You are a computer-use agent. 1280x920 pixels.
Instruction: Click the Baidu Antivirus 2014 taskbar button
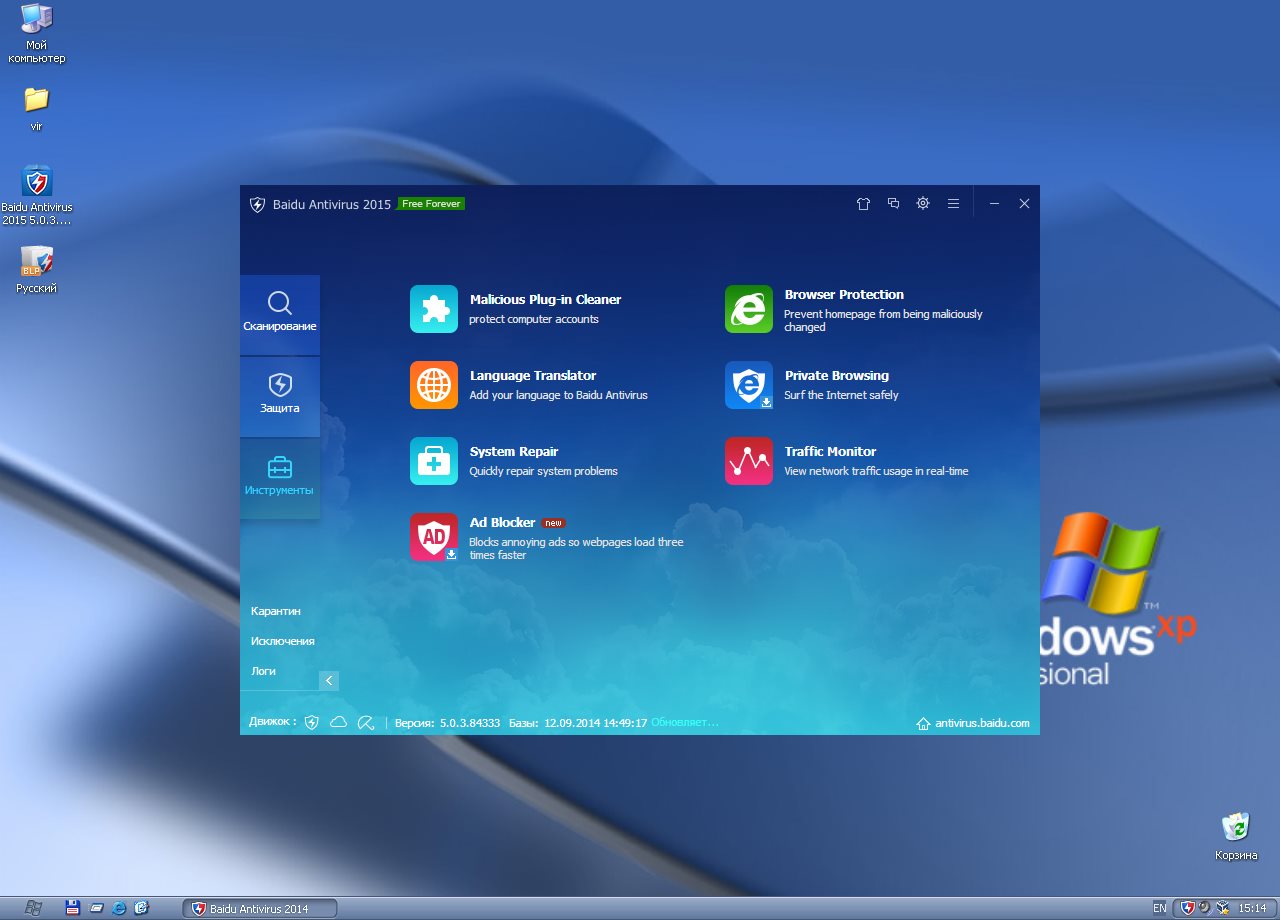(260, 908)
